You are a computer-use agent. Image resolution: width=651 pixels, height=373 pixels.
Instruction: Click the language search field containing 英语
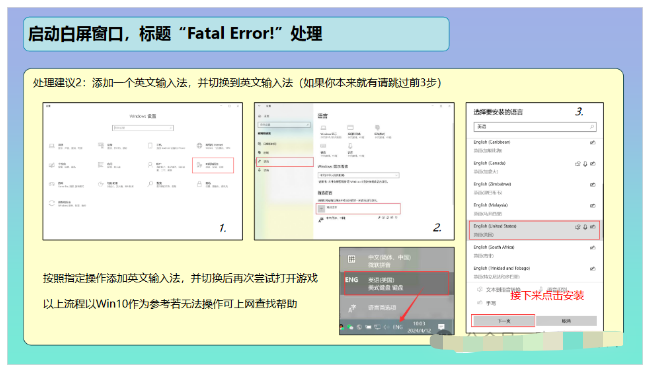(535, 127)
